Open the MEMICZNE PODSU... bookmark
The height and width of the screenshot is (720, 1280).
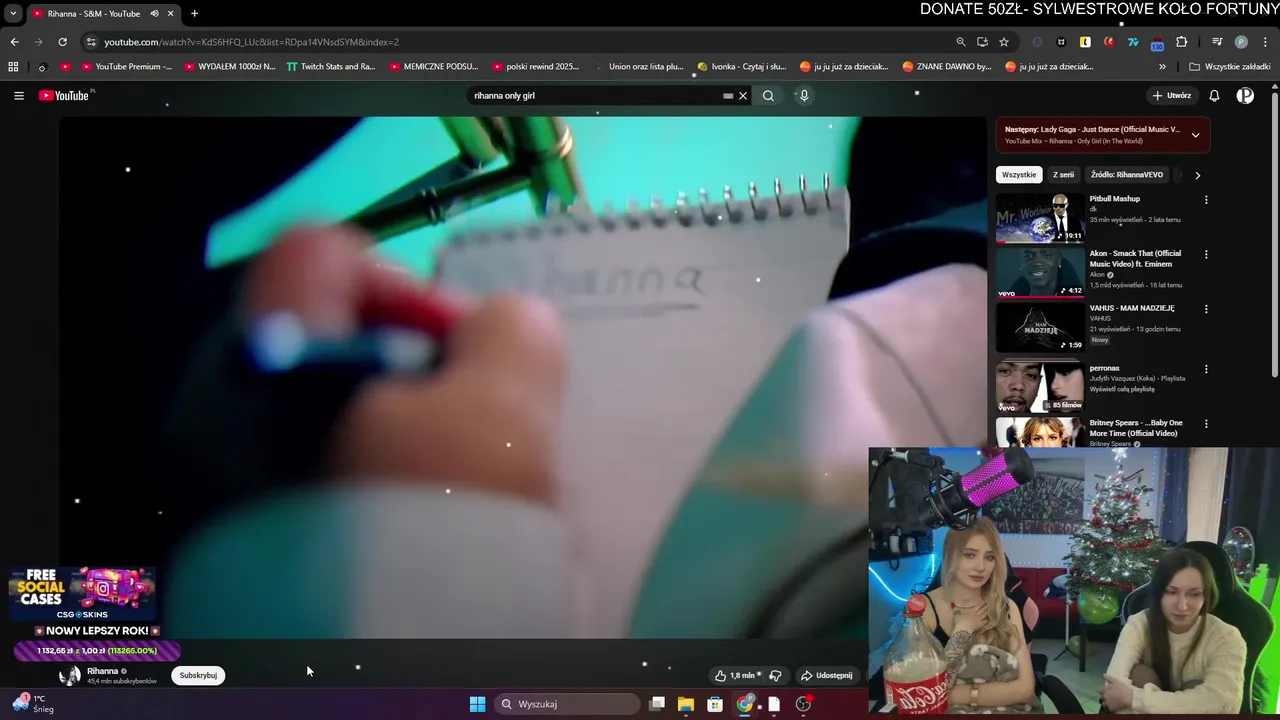coord(434,67)
